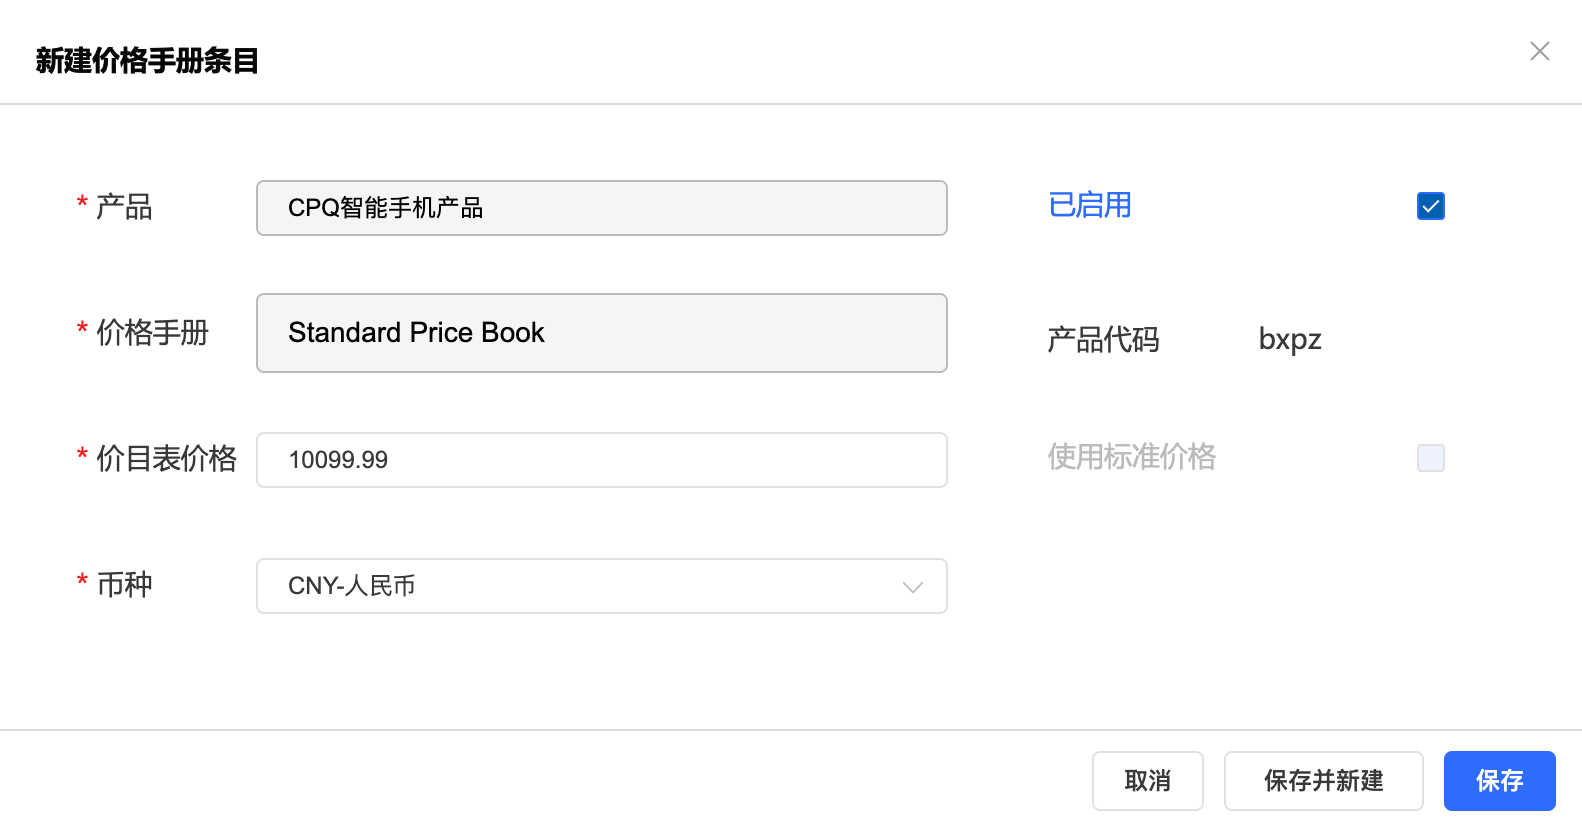This screenshot has width=1582, height=838.
Task: Click the greyed 使用标准价格 label
Action: 1131,457
